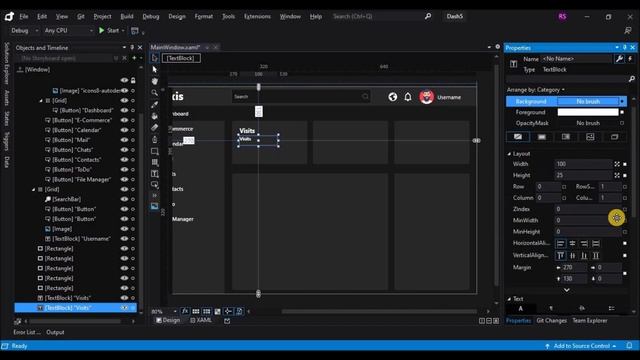Hide the Button "Mail" element
The image size is (640, 360).
pyautogui.click(x=124, y=140)
